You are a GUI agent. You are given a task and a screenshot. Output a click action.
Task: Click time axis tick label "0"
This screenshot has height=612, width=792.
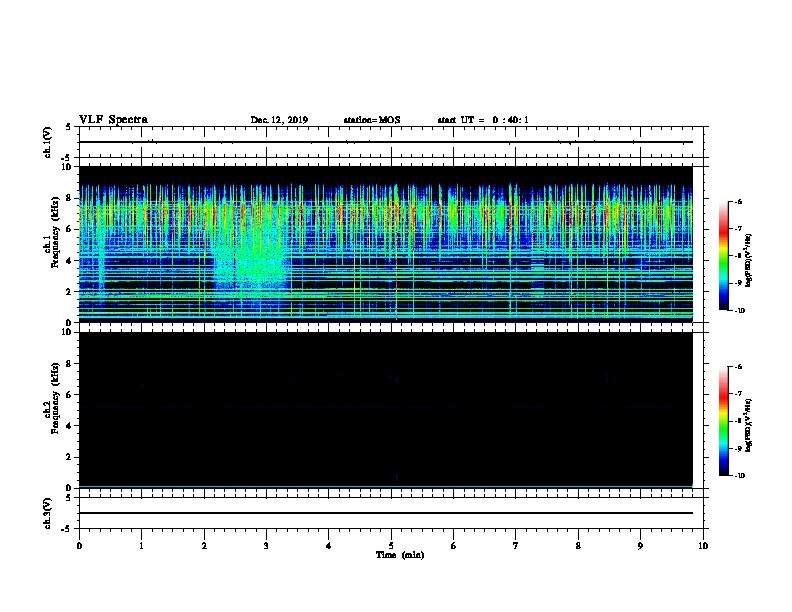coord(79,546)
